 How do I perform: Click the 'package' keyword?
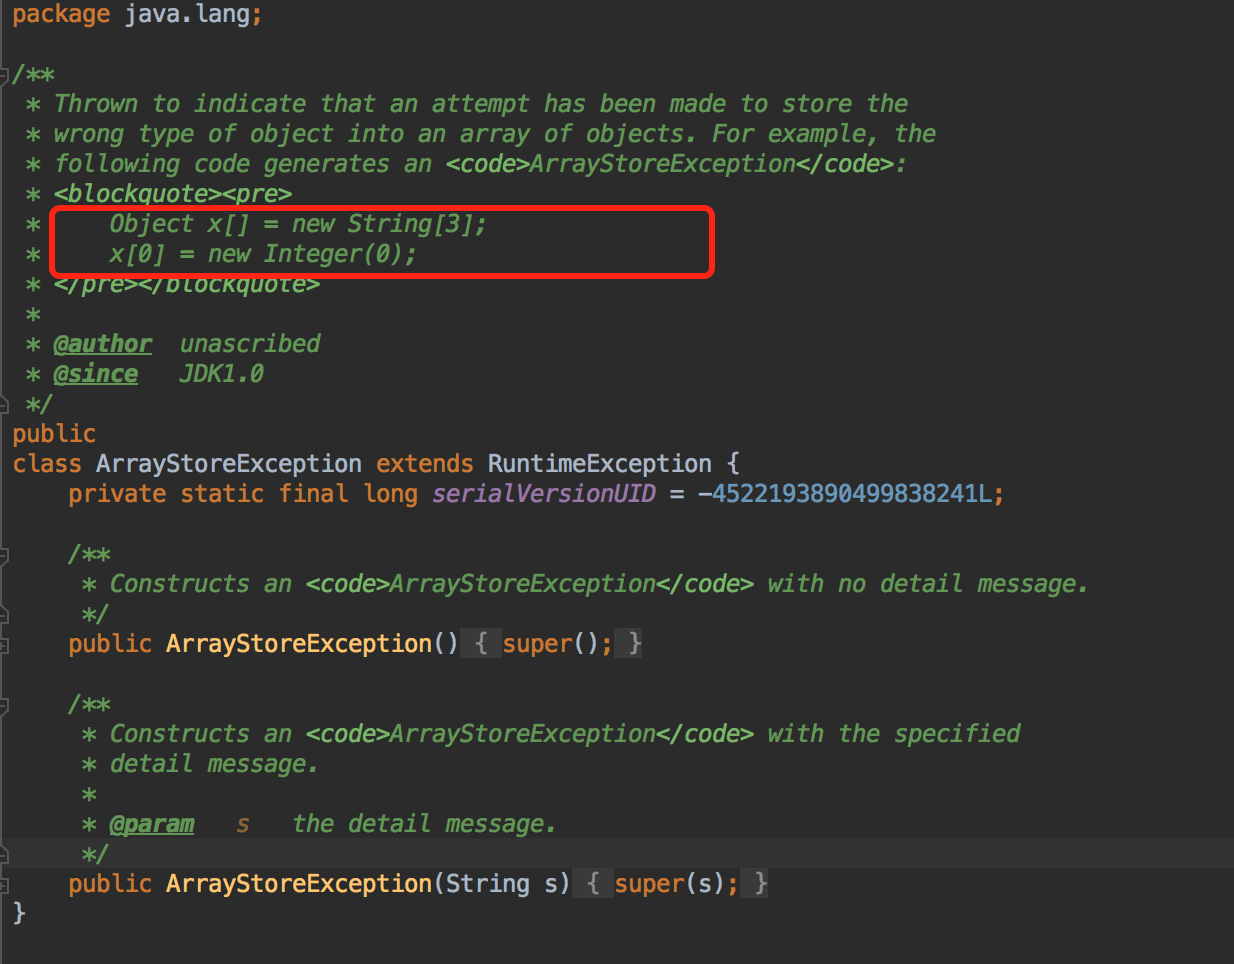point(61,15)
